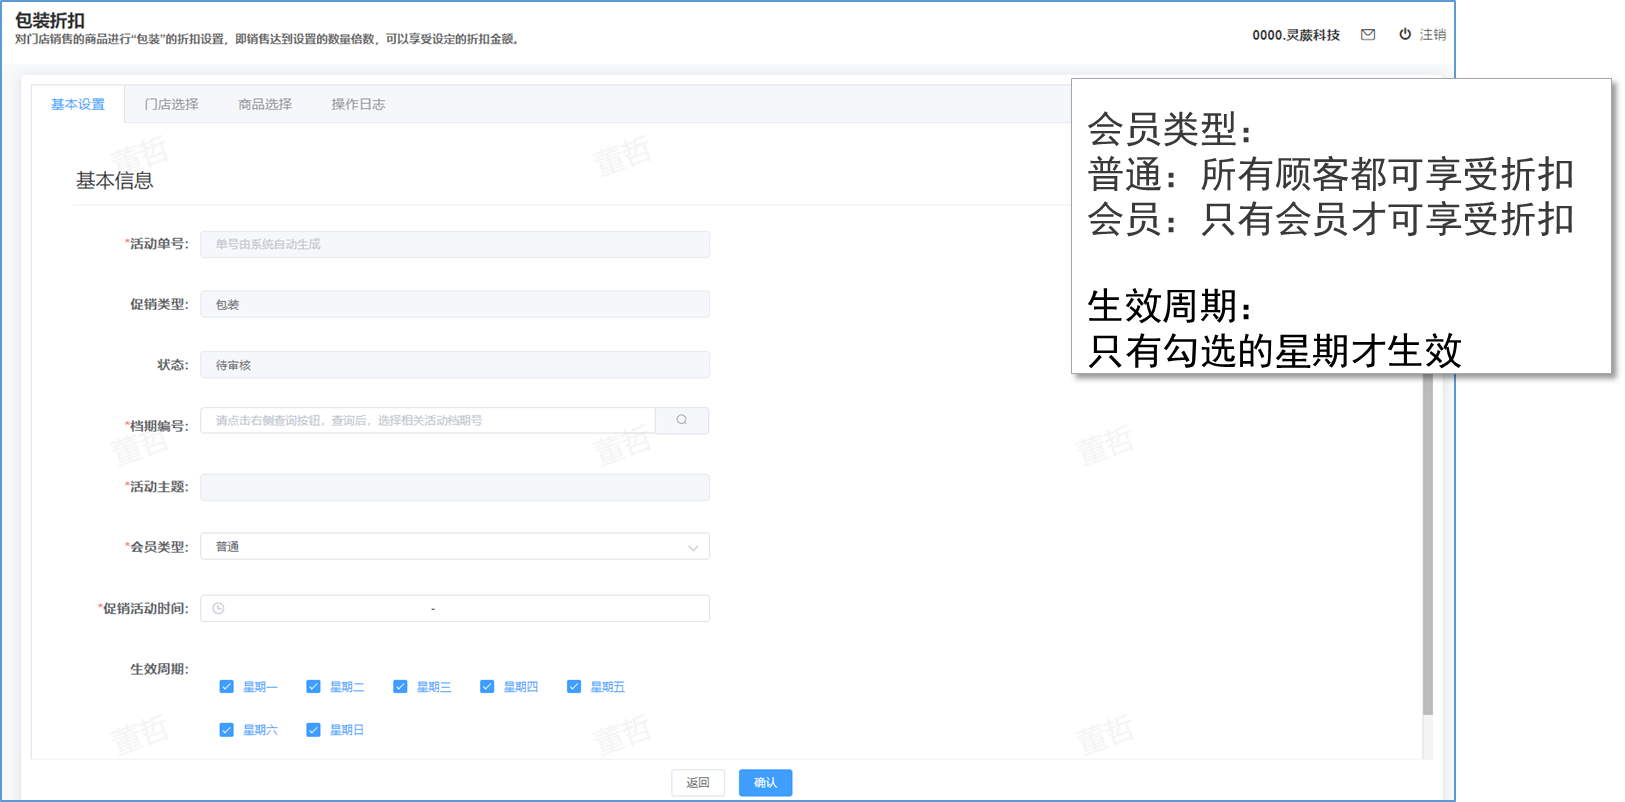Click the search icon beside 档期编号 field

[682, 420]
